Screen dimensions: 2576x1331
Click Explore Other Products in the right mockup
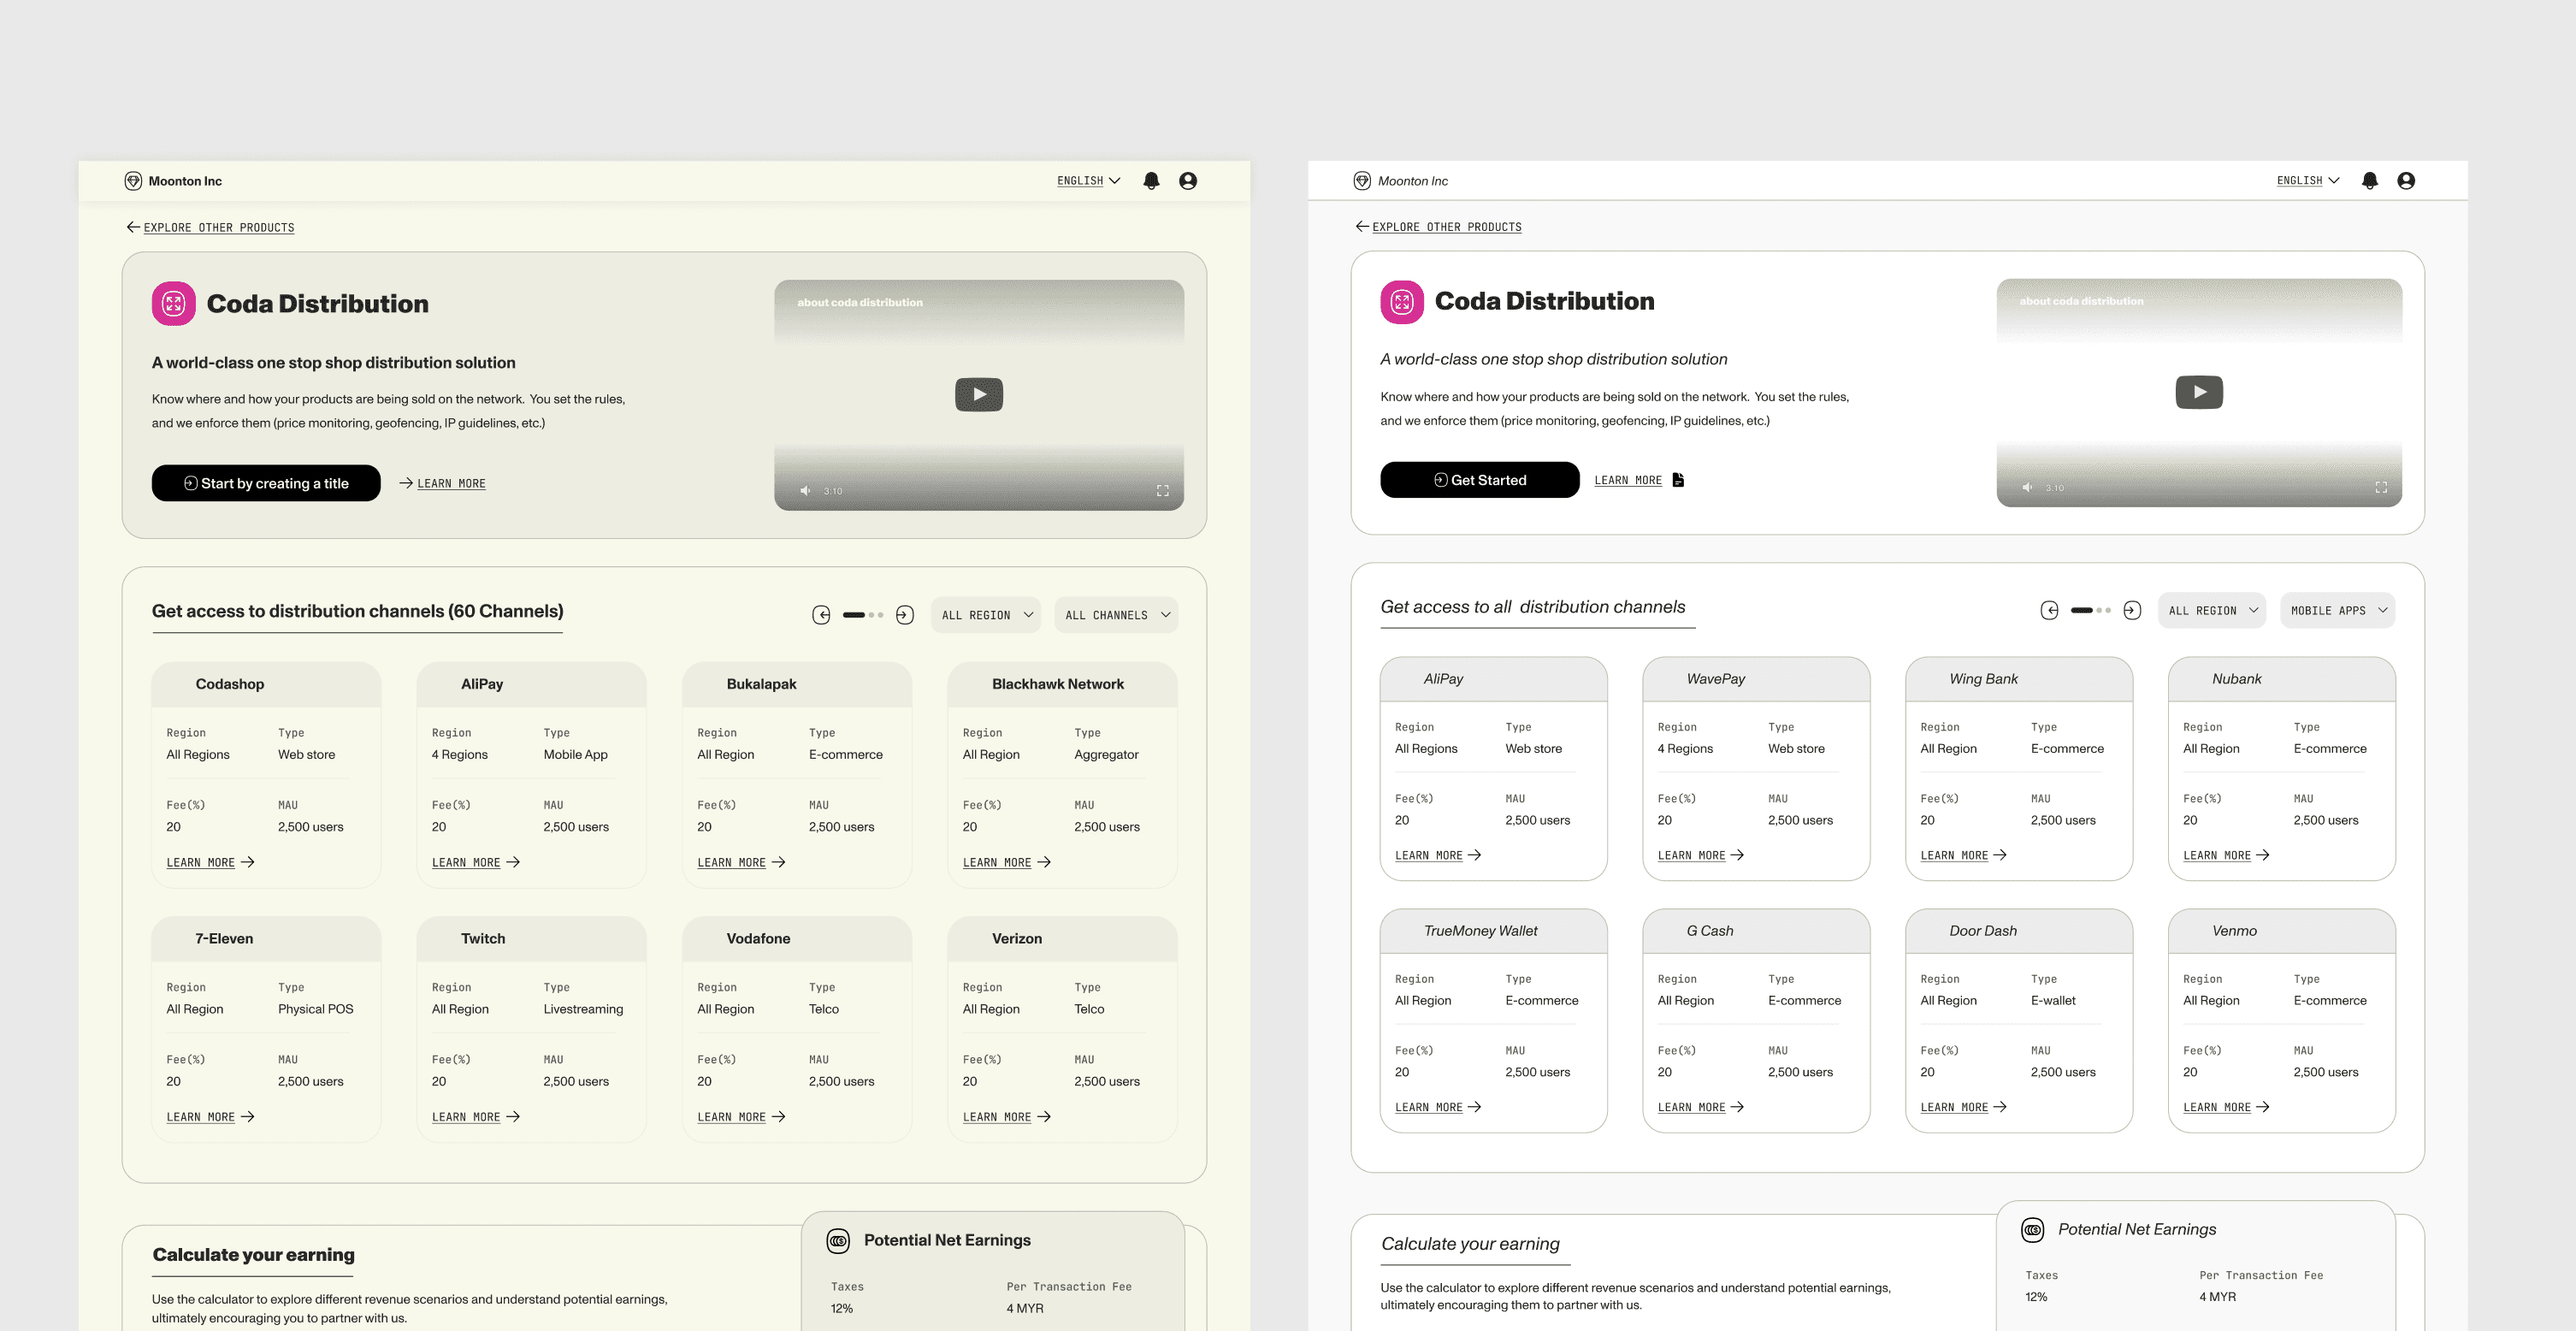tap(1438, 227)
